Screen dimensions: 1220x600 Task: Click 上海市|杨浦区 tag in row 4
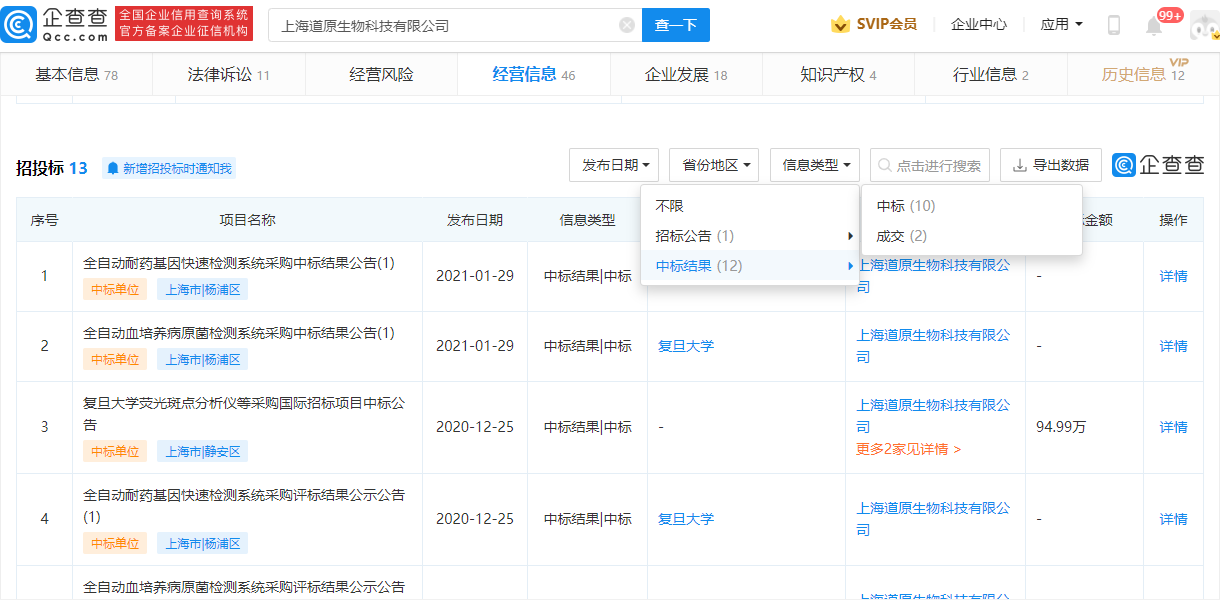pos(203,544)
